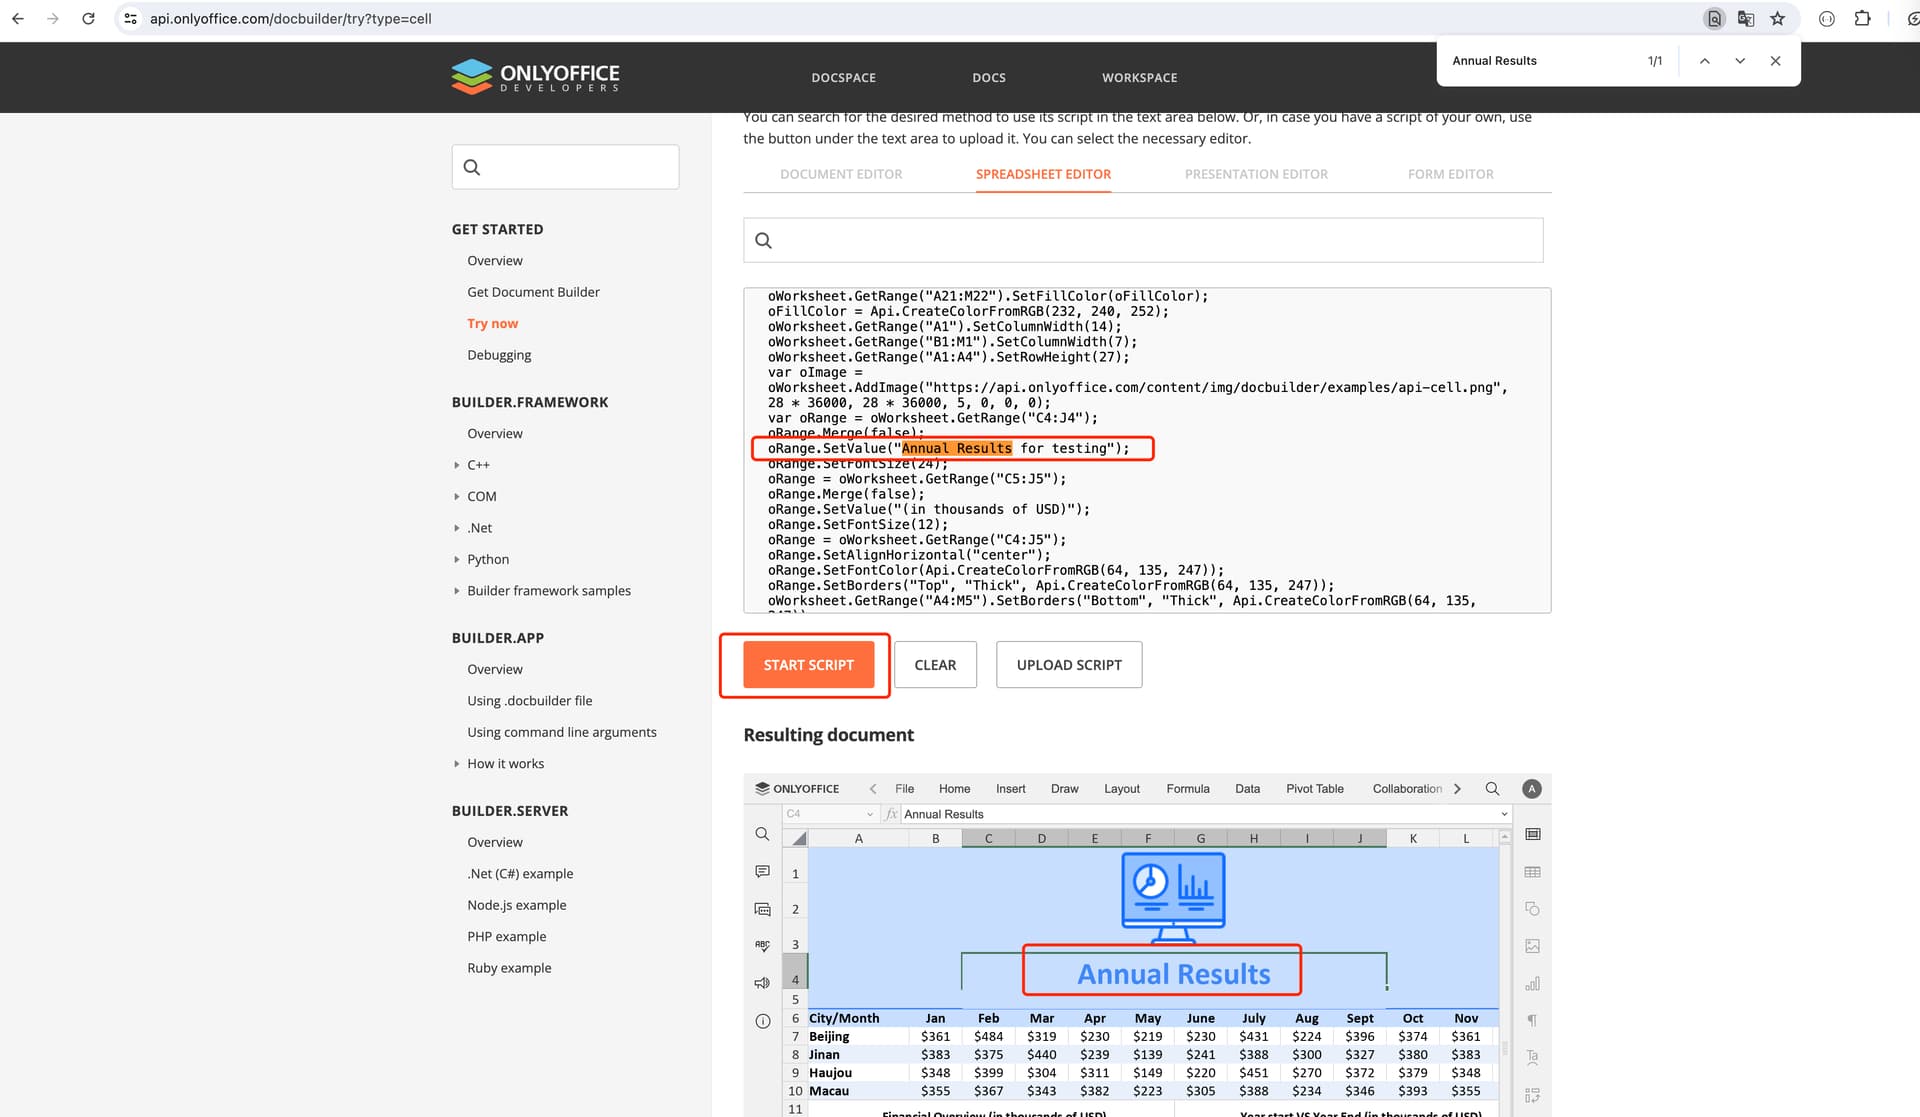The width and height of the screenshot is (1920, 1117).
Task: Go to previous find match arrow
Action: [x=1704, y=61]
